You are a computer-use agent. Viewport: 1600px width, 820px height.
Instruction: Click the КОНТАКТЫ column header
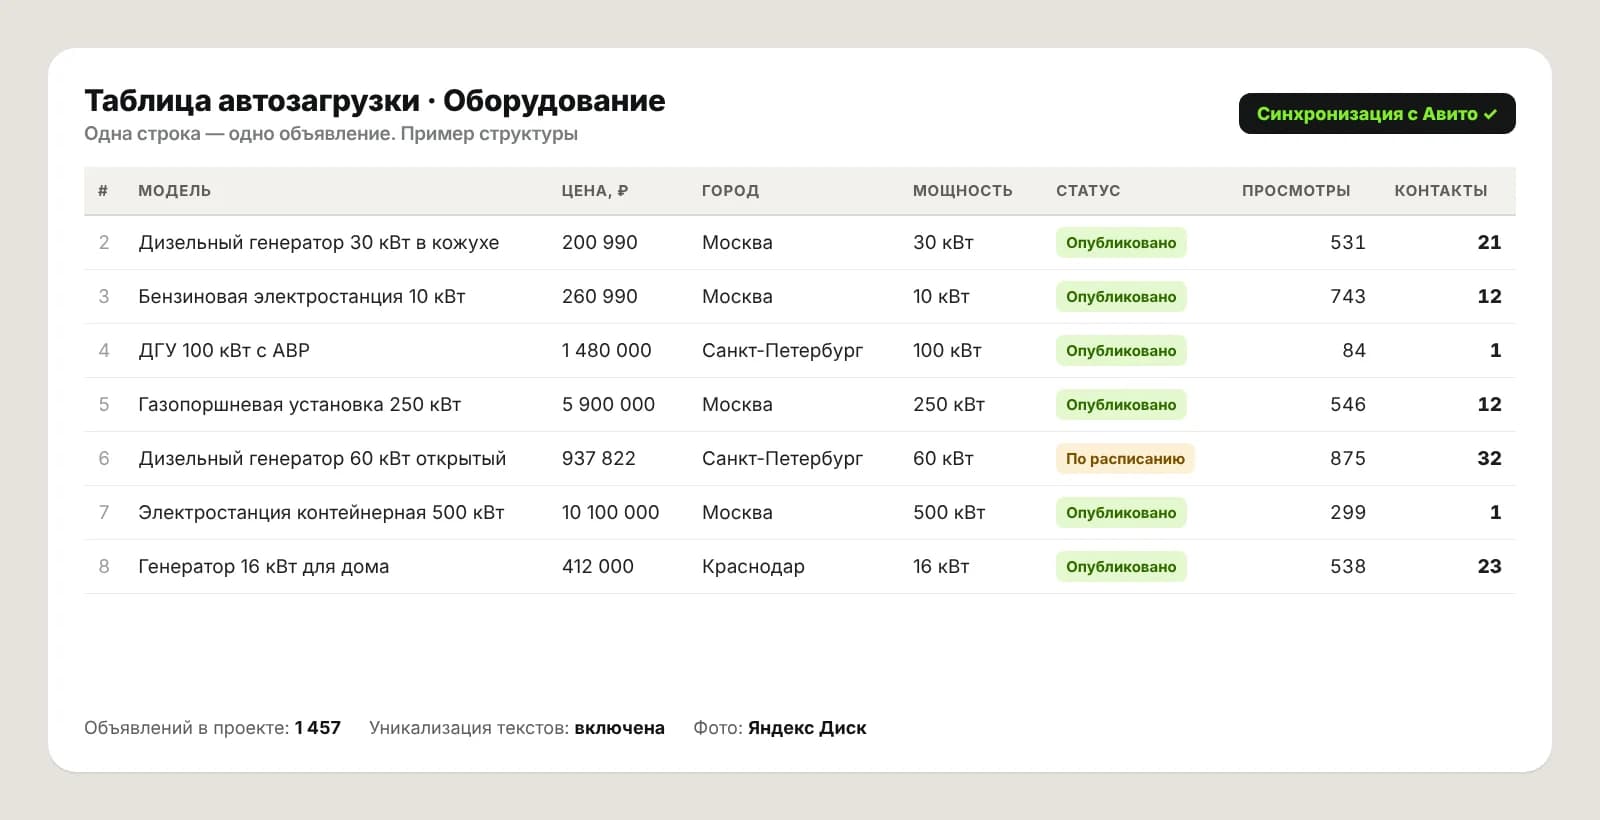coord(1441,191)
